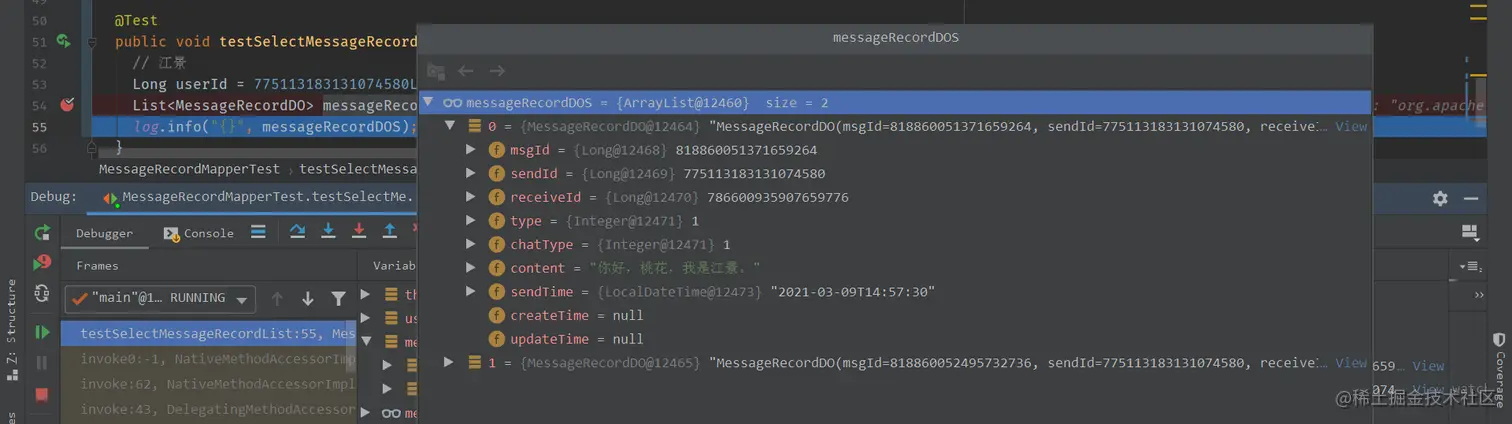This screenshot has height=424, width=1512.
Task: Click the popup back arrow icon
Action: (x=465, y=71)
